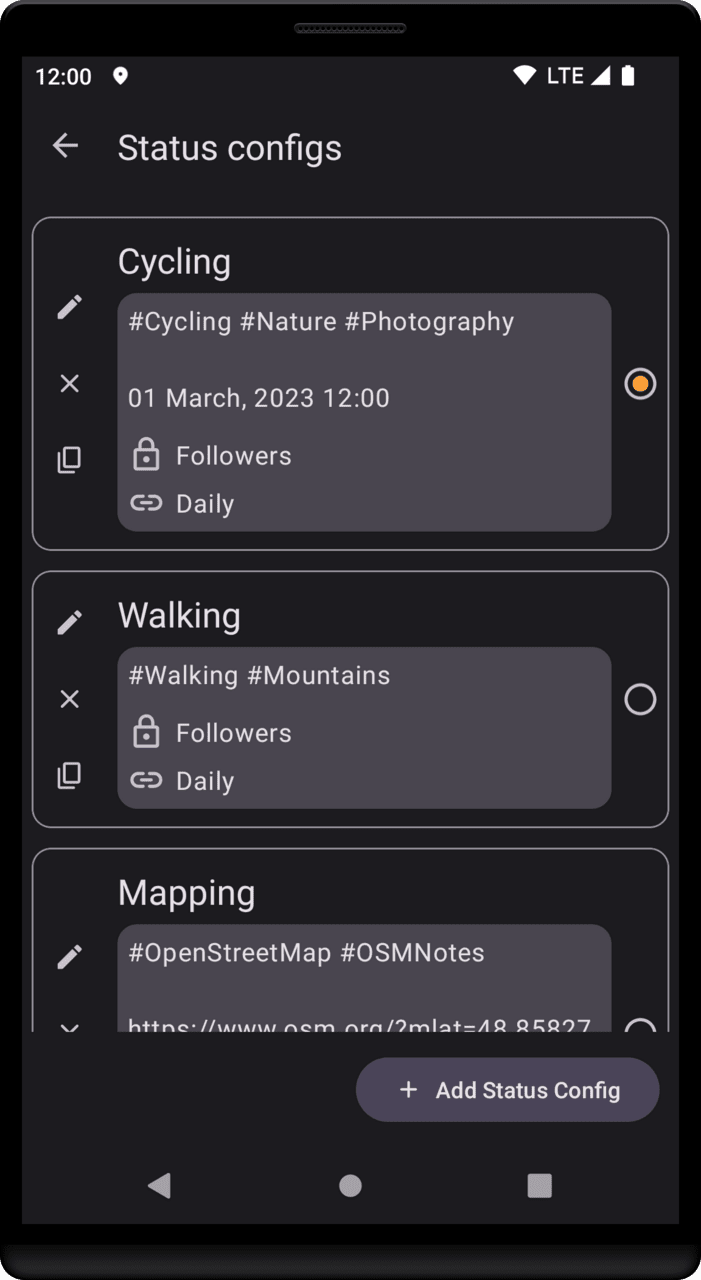Tap the Walking hashtags preview box
The width and height of the screenshot is (701, 1280).
(364, 727)
